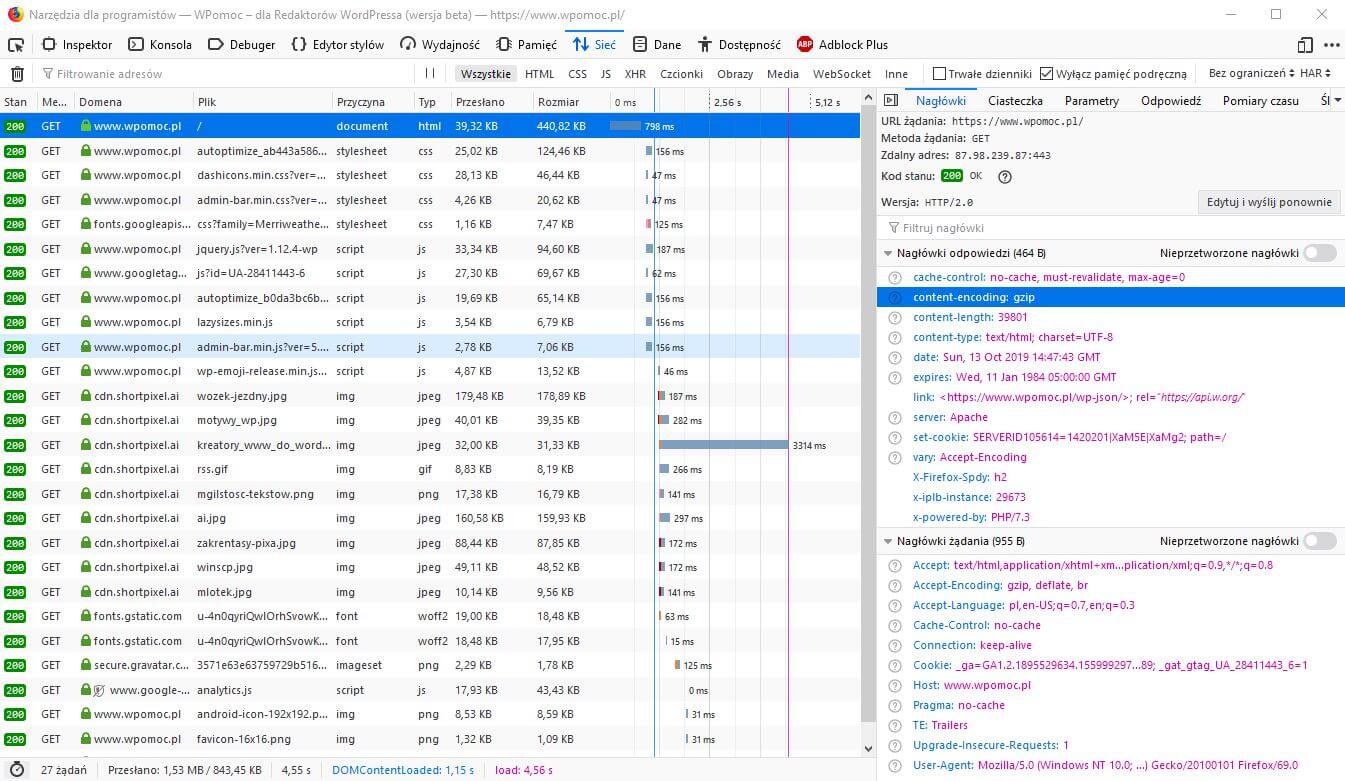Open the Debuger tab
Image resolution: width=1345 pixels, height=781 pixels.
[x=242, y=45]
